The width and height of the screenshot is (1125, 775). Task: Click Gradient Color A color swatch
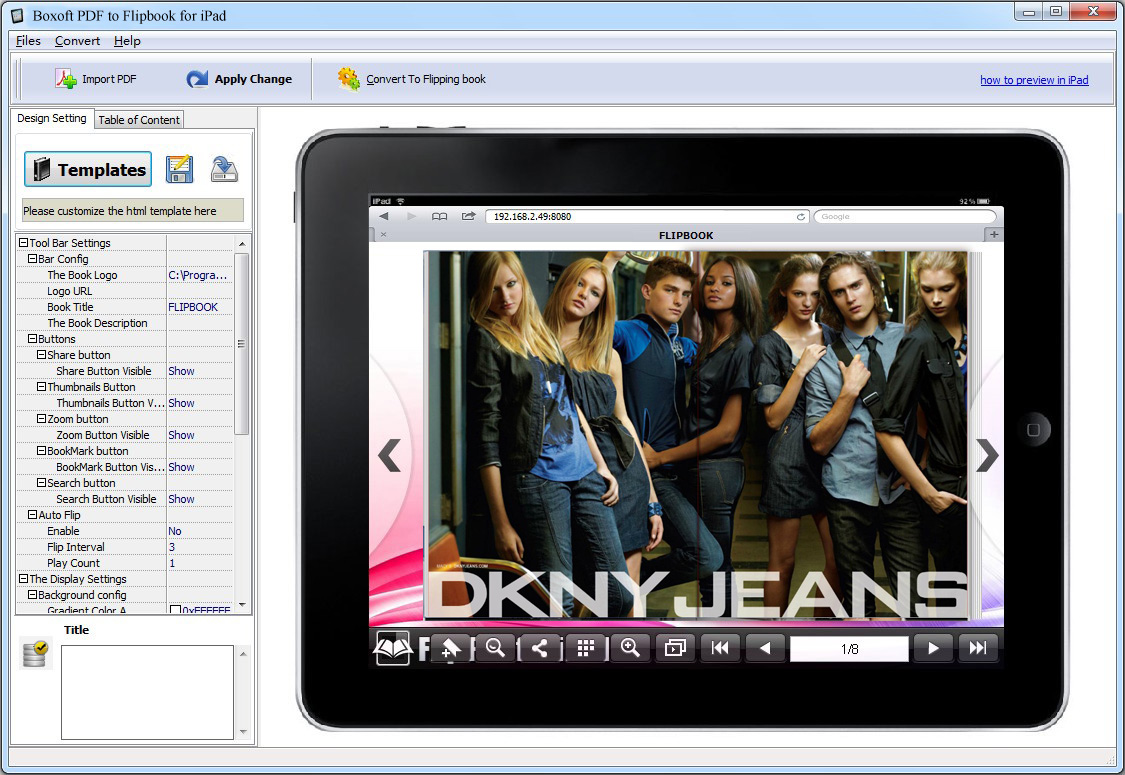coord(175,610)
